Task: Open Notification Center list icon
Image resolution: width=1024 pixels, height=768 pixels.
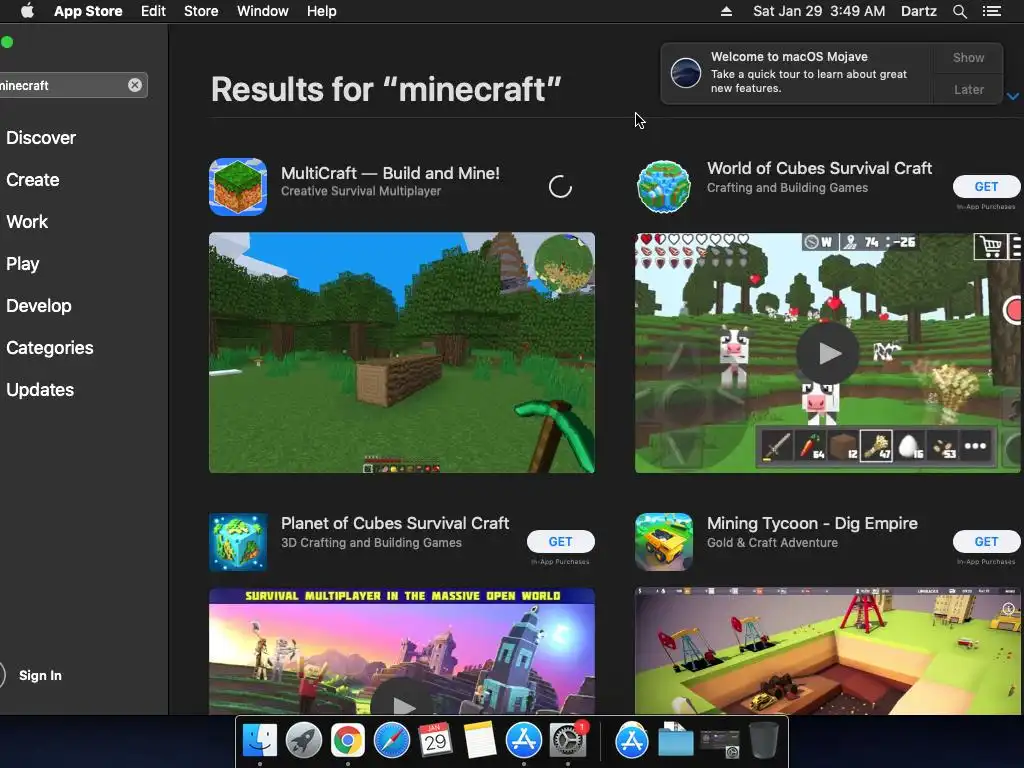Action: coord(991,11)
